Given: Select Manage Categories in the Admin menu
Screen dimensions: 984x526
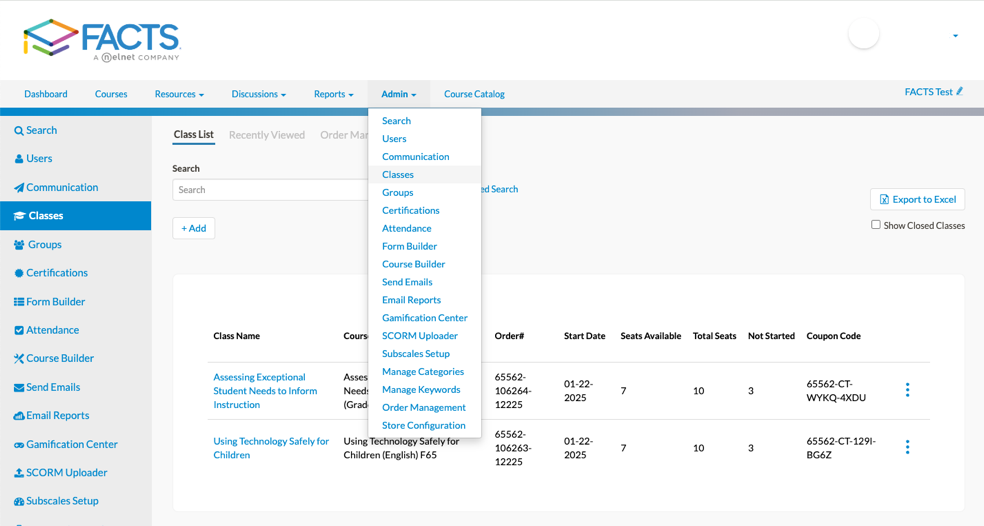Looking at the screenshot, I should coord(423,372).
